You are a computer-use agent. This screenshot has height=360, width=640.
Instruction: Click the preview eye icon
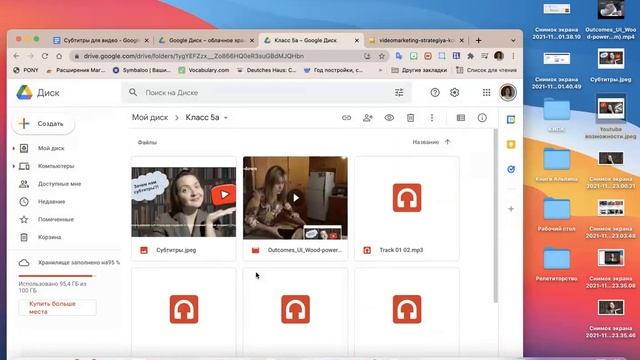click(x=389, y=118)
